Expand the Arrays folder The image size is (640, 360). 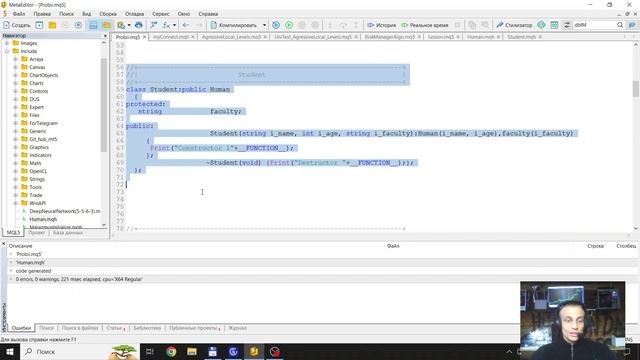pos(16,59)
